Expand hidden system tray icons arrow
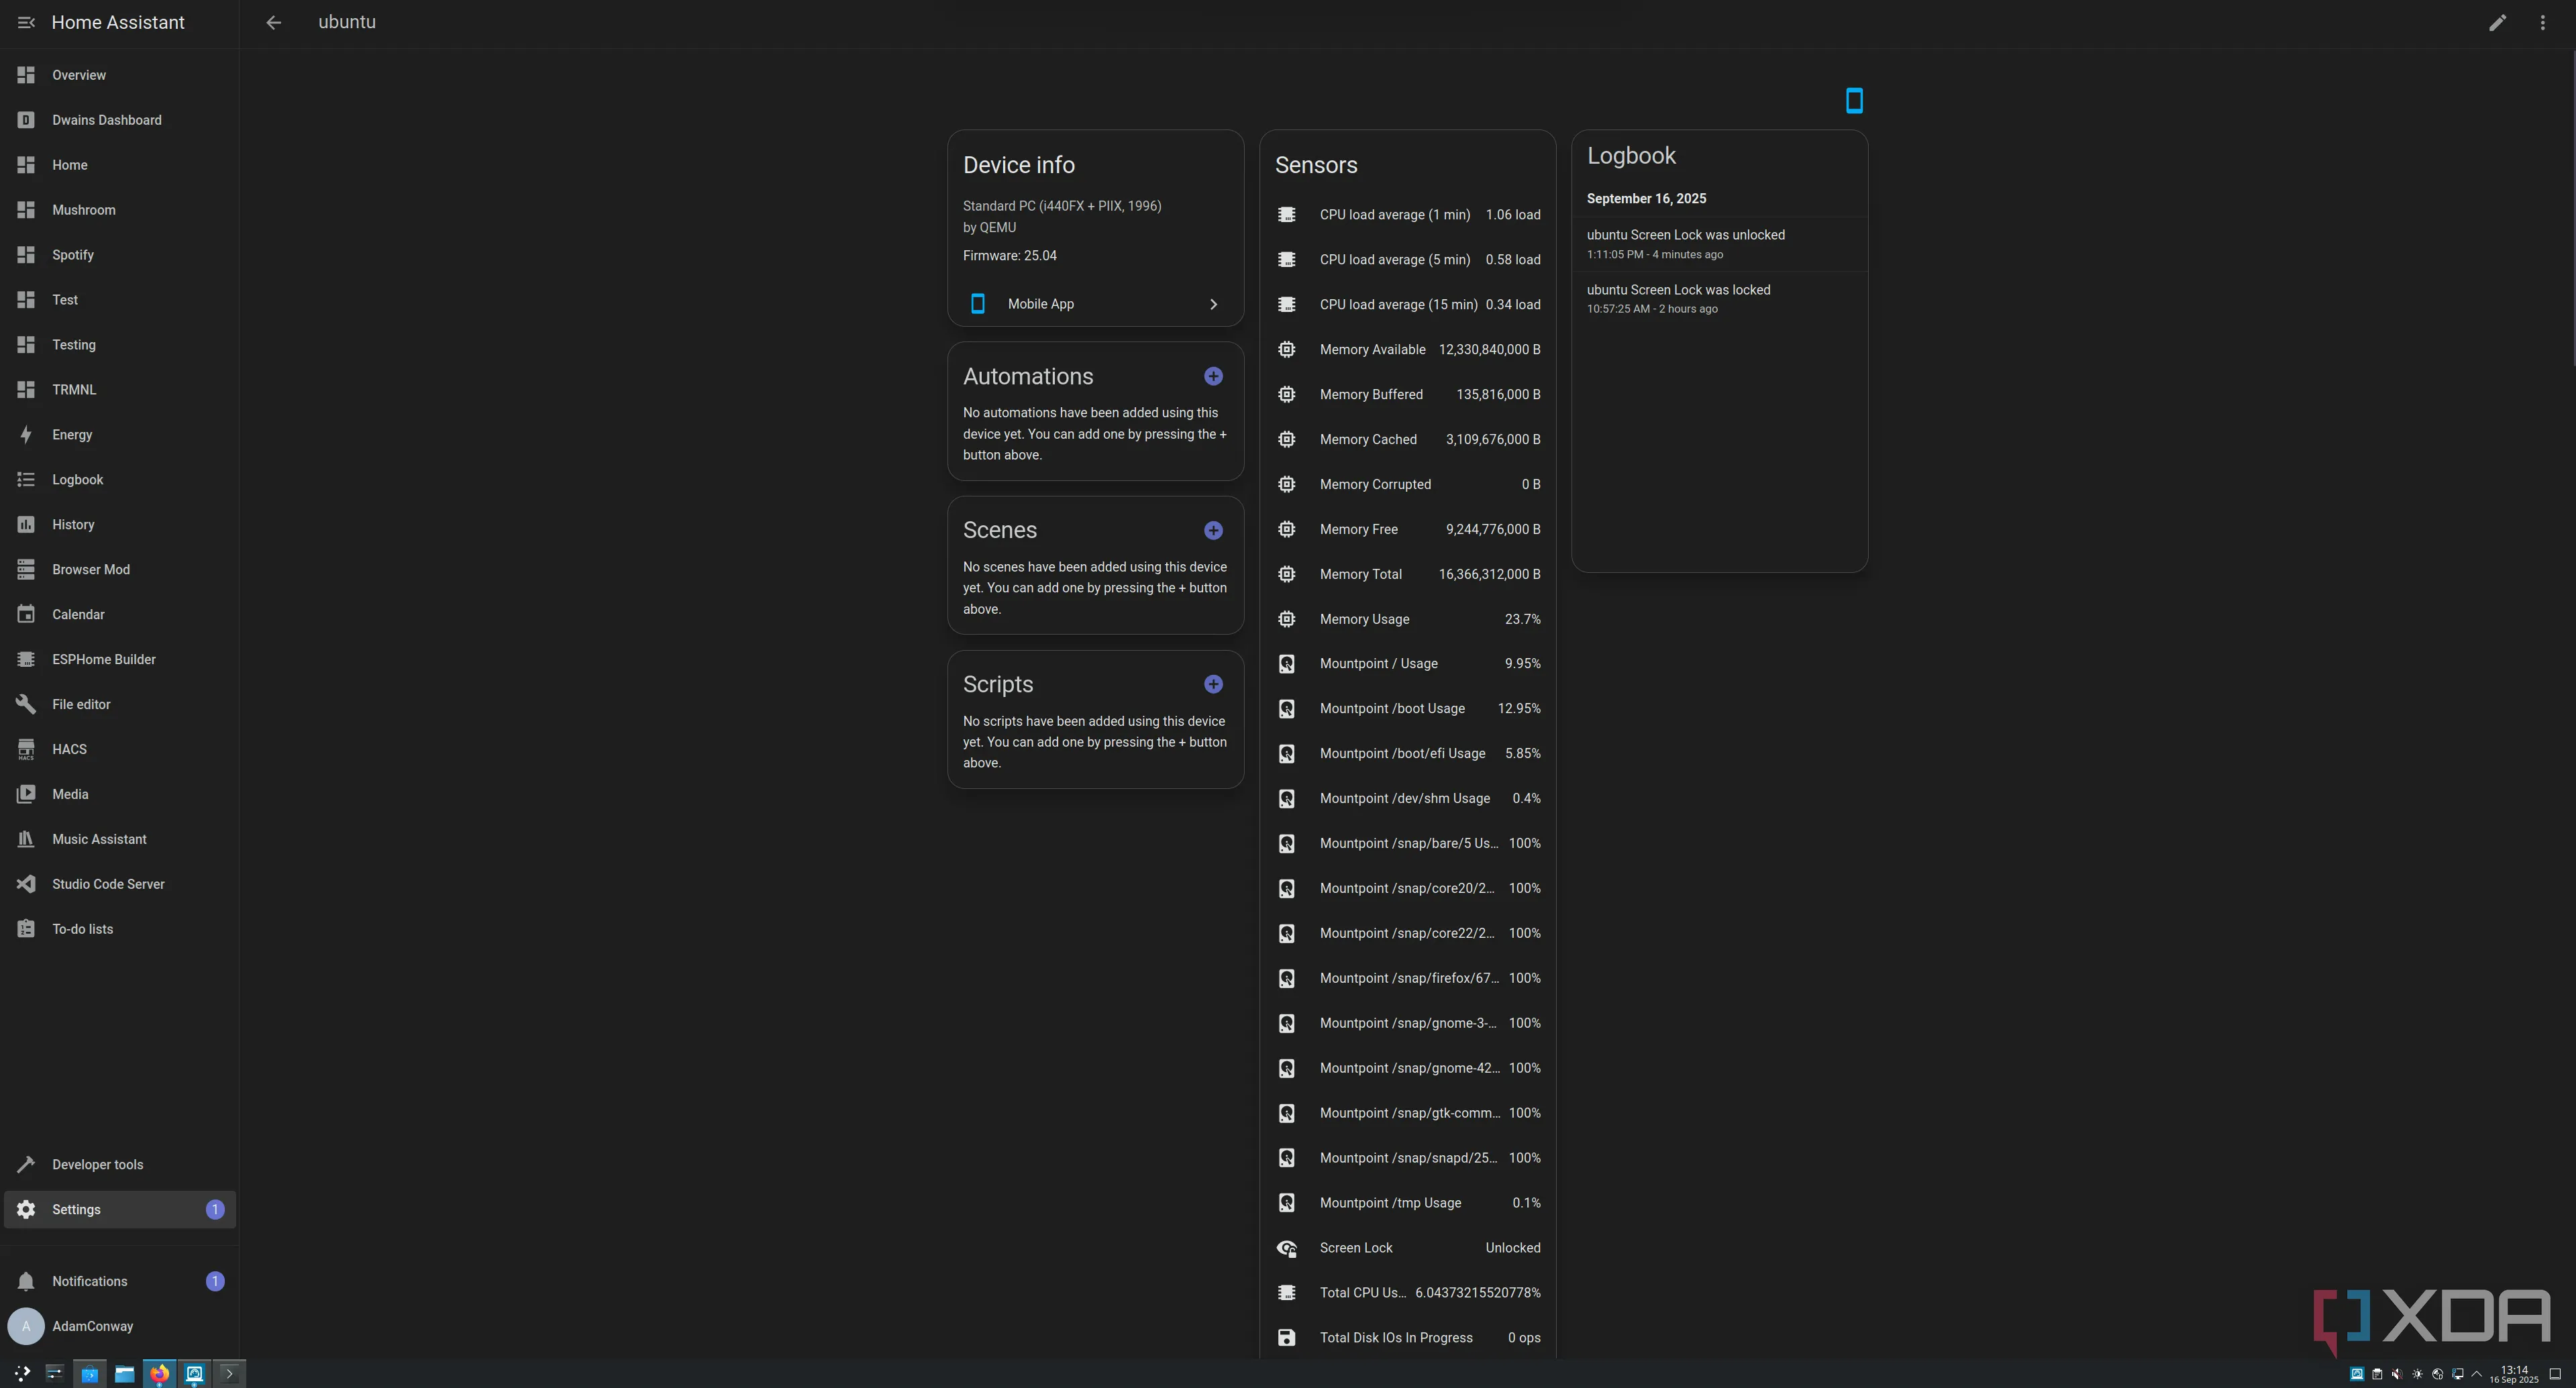 point(2476,1374)
